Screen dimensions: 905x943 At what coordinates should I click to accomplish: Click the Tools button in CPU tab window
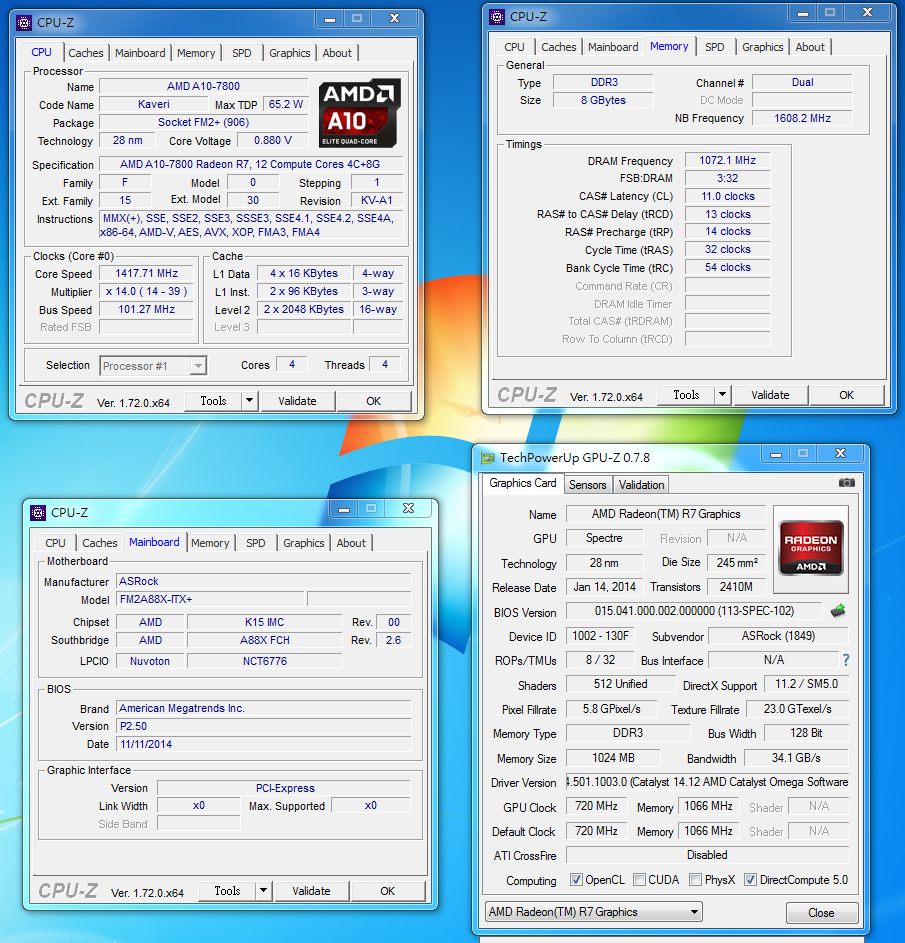click(213, 401)
